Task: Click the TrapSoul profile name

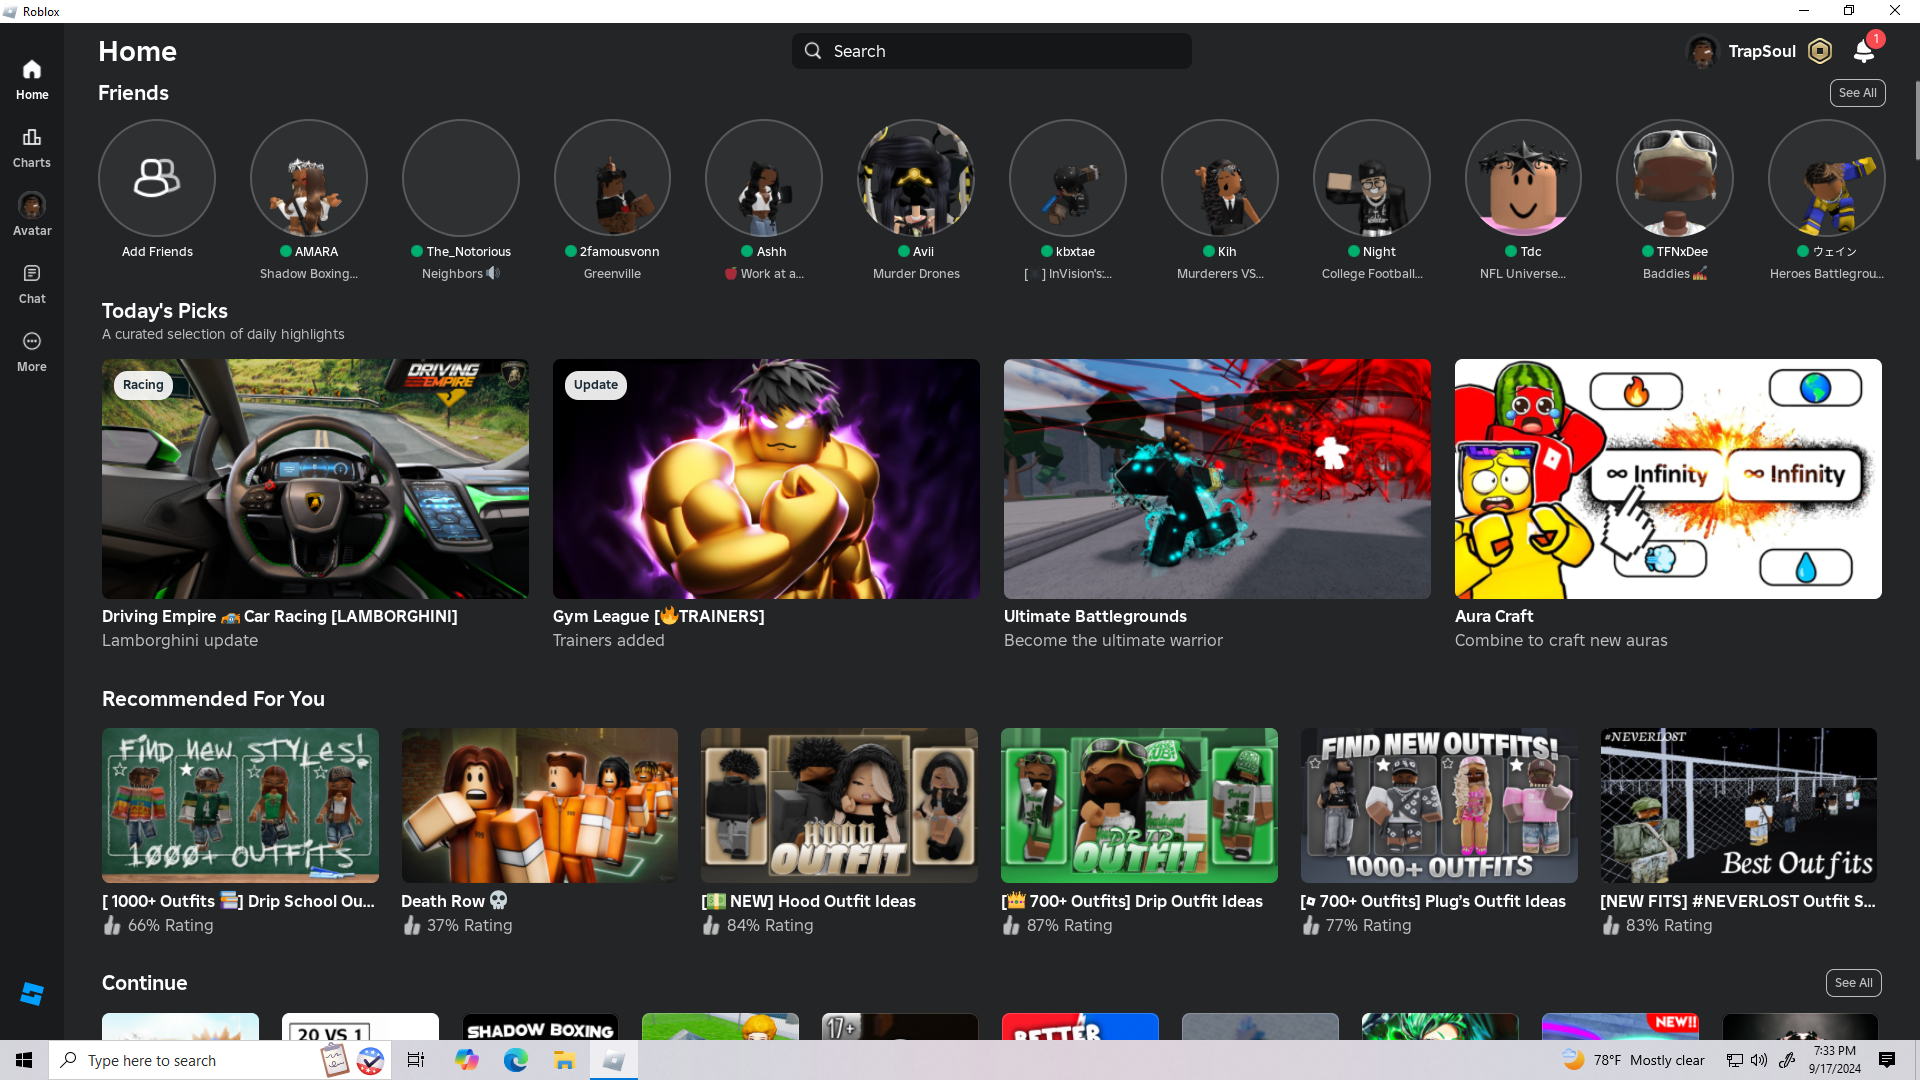Action: point(1762,51)
